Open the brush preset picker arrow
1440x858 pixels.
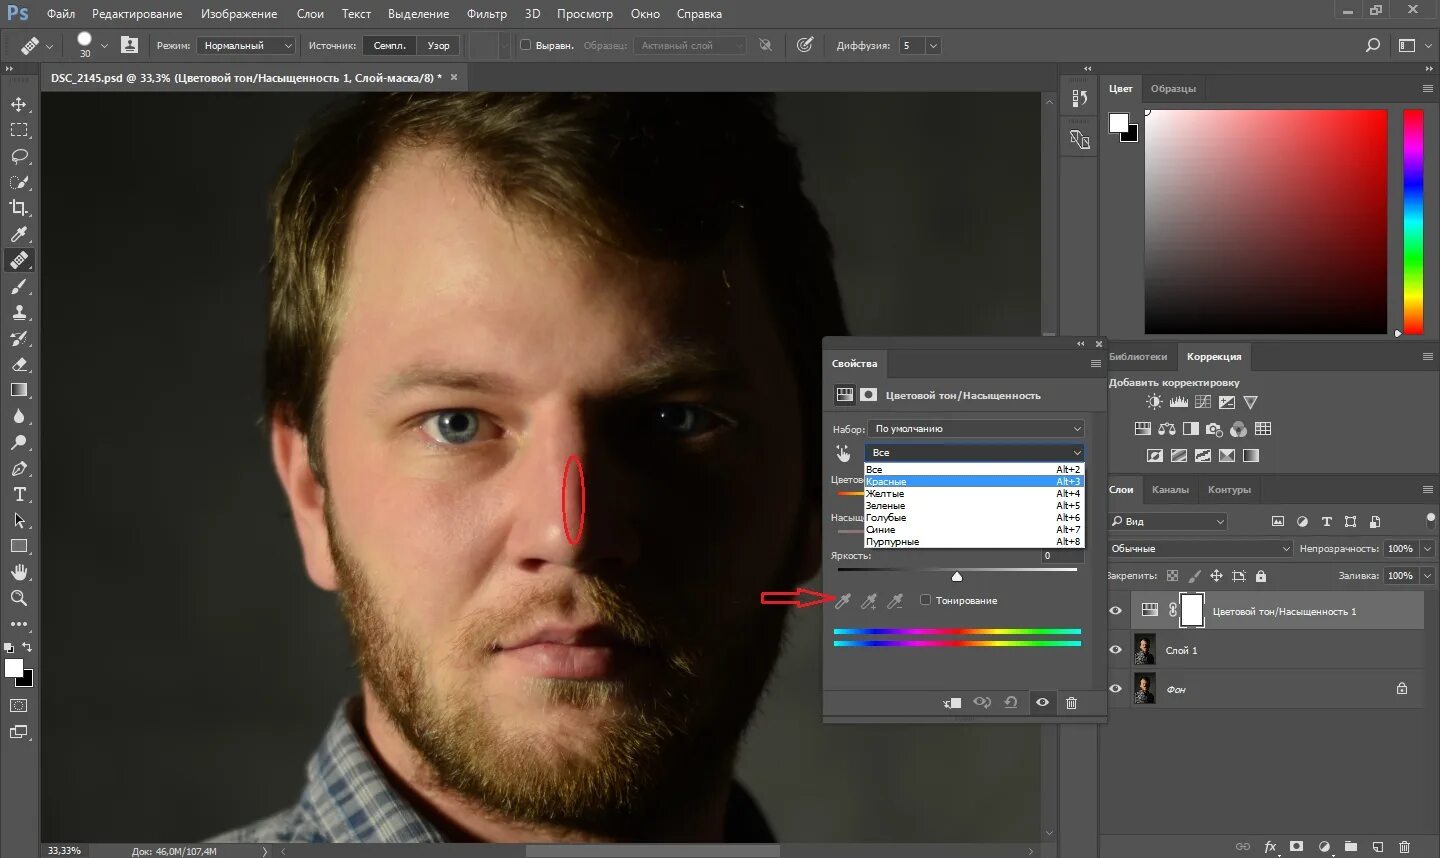click(x=104, y=46)
